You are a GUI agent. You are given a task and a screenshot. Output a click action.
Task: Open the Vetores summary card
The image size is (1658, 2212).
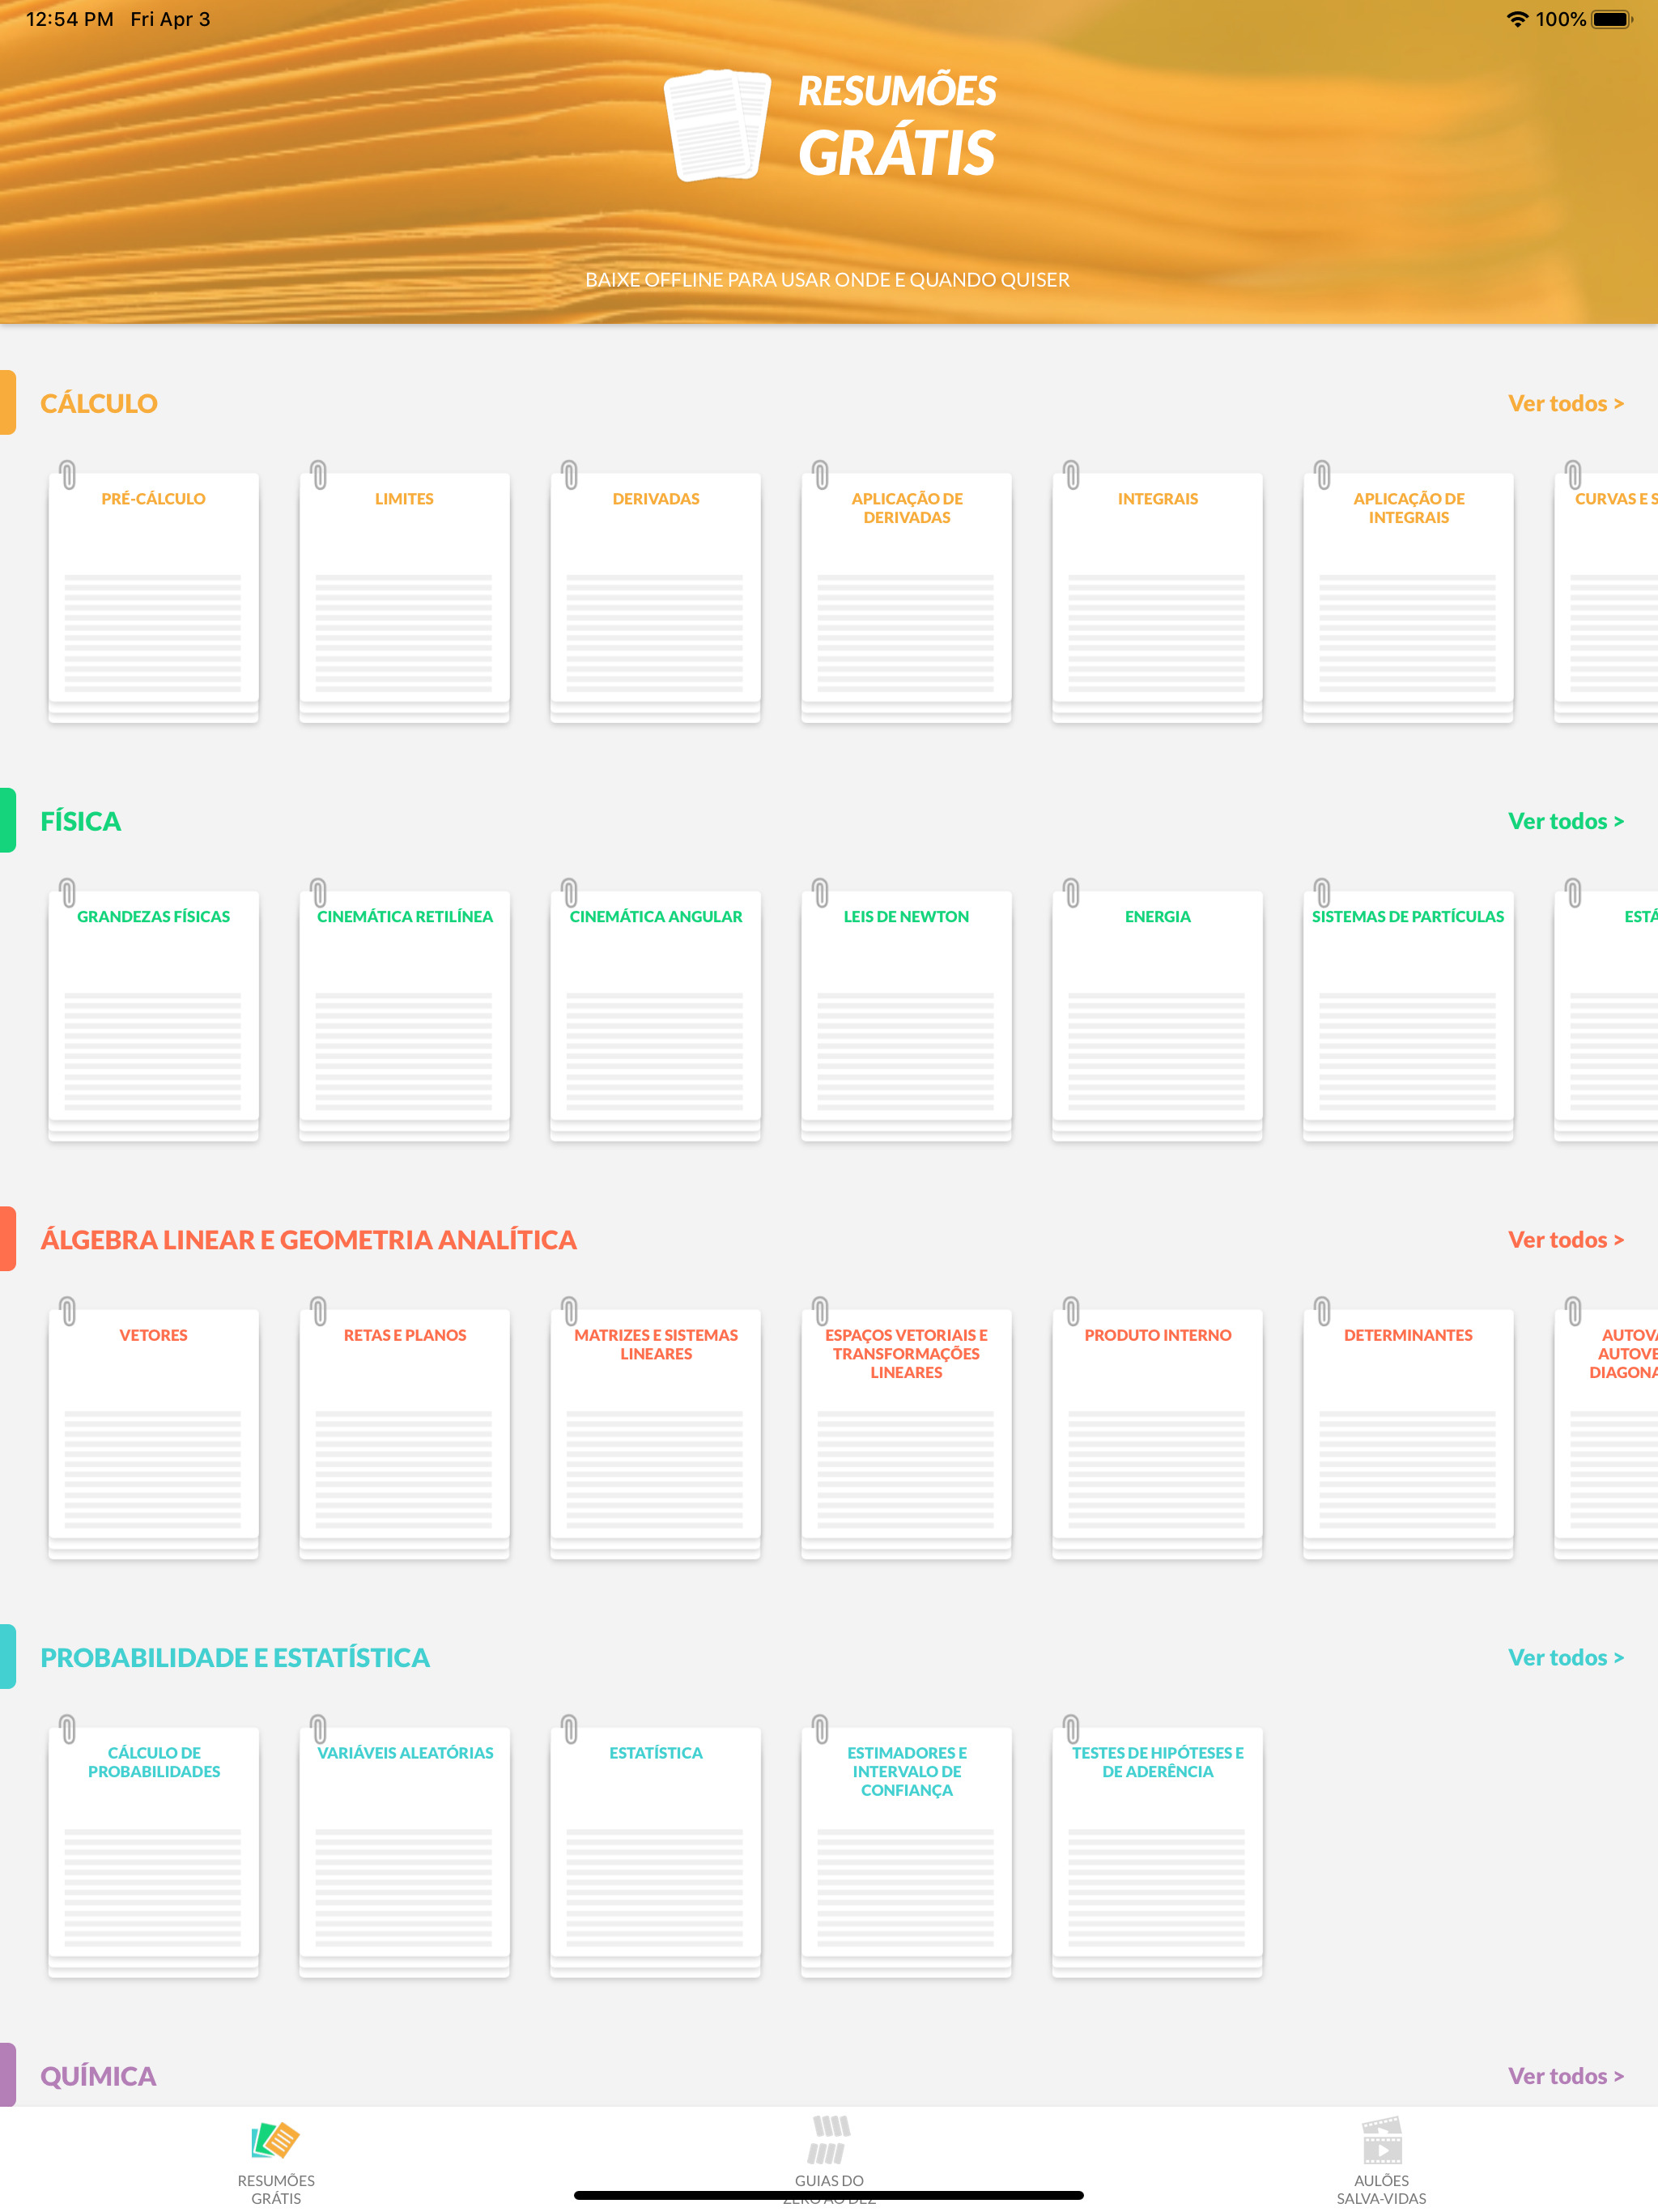[x=153, y=1430]
